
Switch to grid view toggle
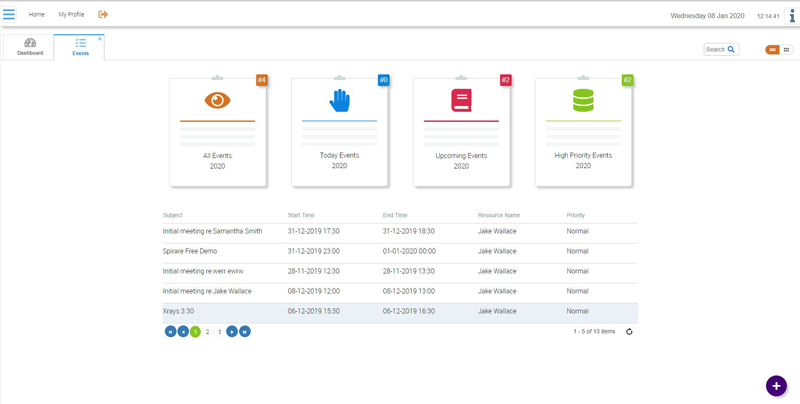pyautogui.click(x=786, y=49)
